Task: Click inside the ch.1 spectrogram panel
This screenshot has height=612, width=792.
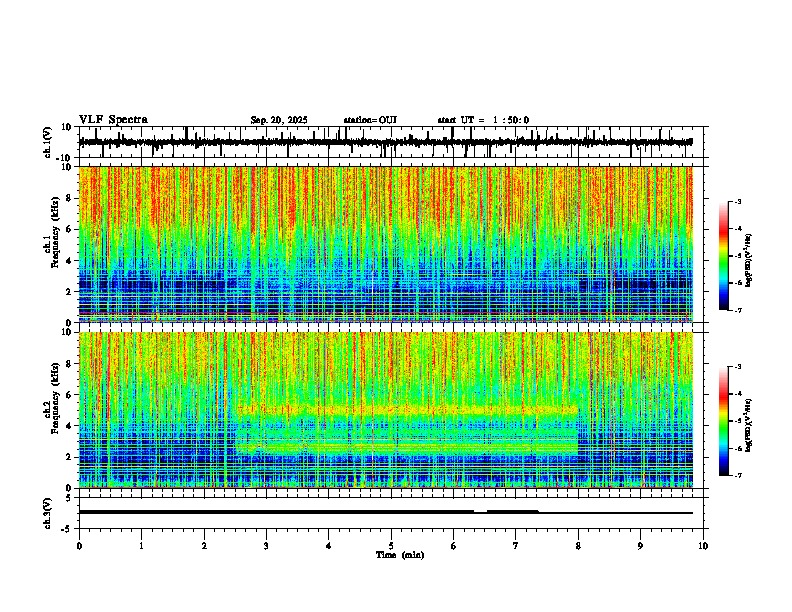Action: (x=386, y=244)
